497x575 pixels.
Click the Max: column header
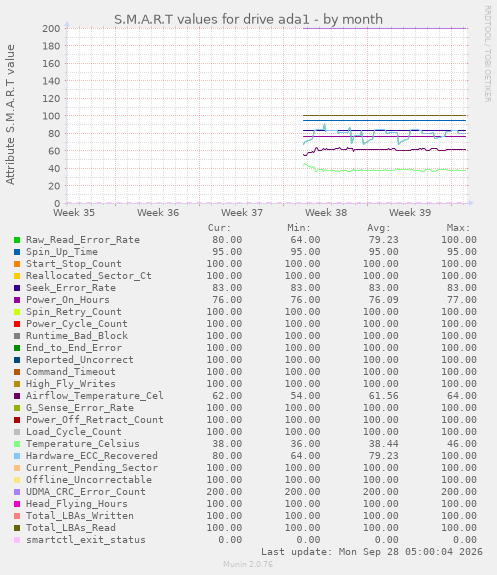tap(458, 228)
